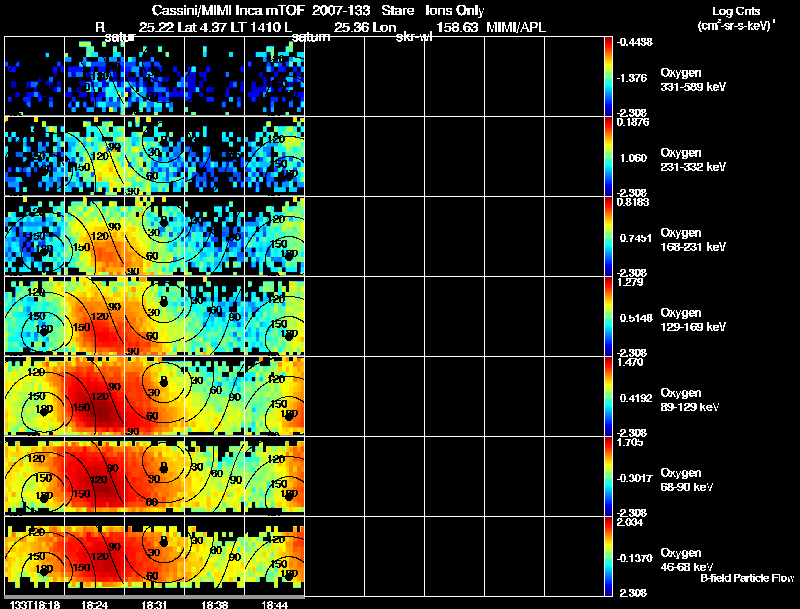The height and width of the screenshot is (609, 800).
Task: Click the 0.4192 color scale value
Action: click(636, 398)
